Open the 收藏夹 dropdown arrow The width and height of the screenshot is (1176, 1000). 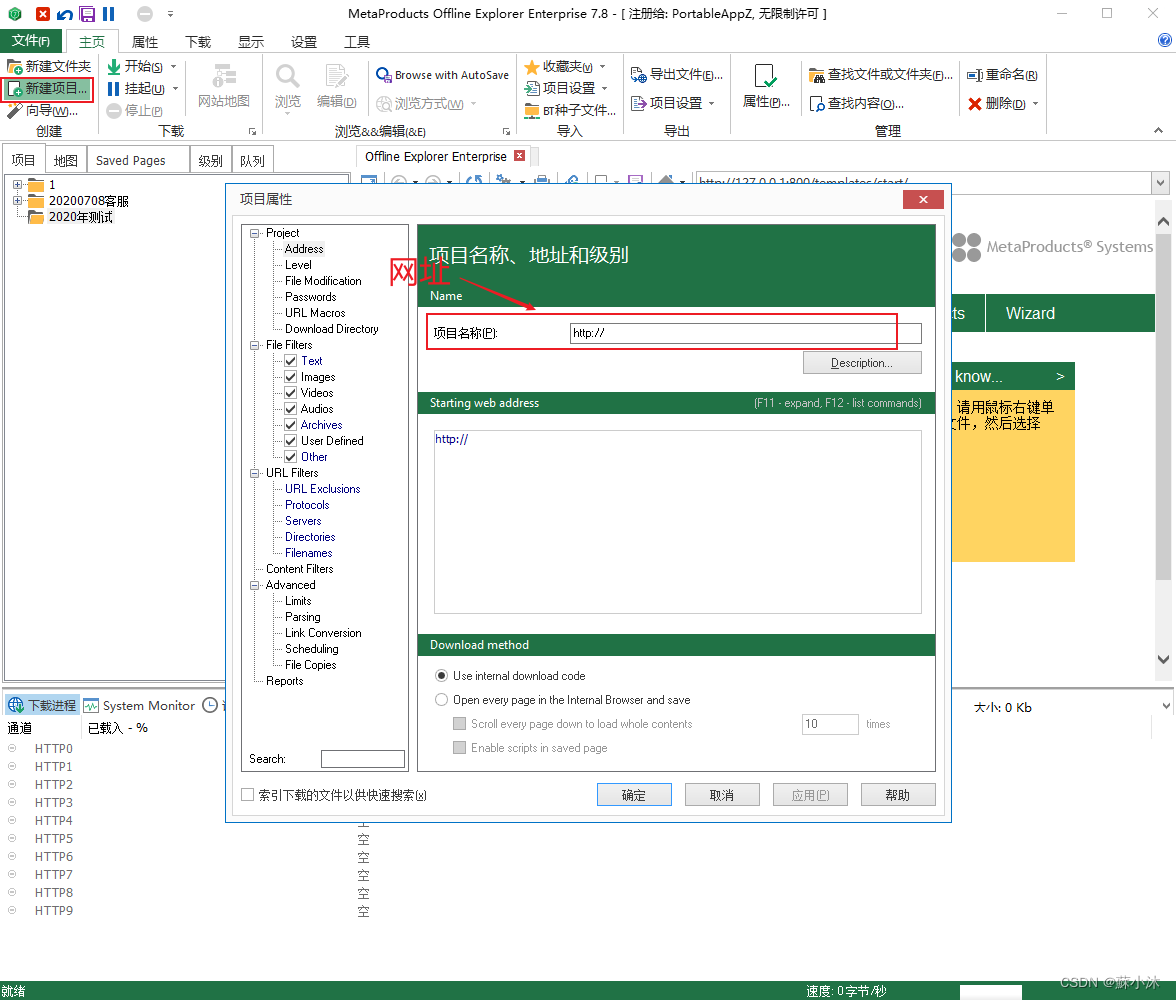click(x=602, y=67)
